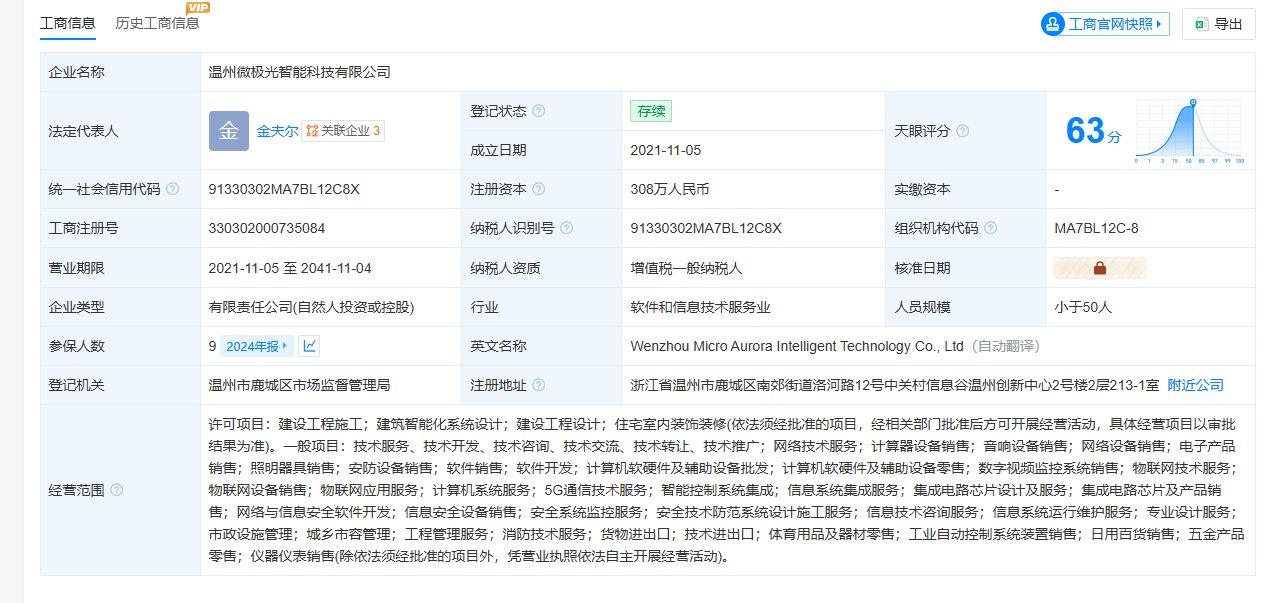Click registration authority 温州市鹿城区市场监督管理局
Image resolution: width=1271 pixels, height=603 pixels.
point(299,385)
